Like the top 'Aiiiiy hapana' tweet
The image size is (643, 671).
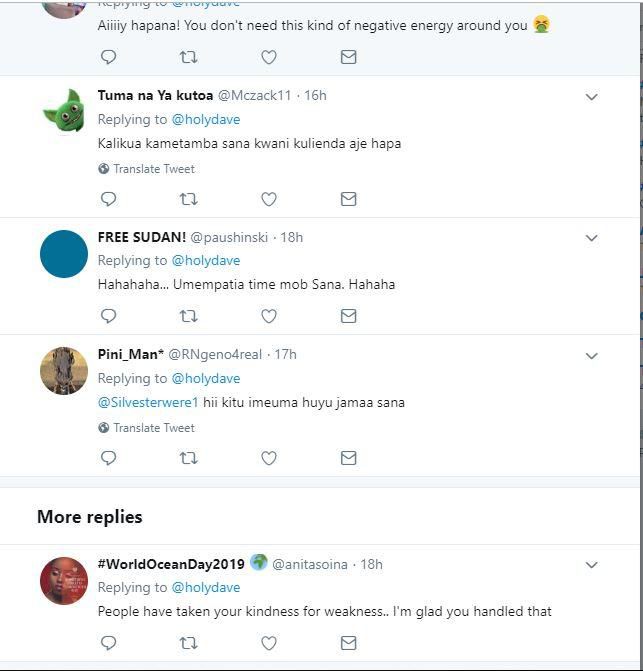tap(269, 57)
